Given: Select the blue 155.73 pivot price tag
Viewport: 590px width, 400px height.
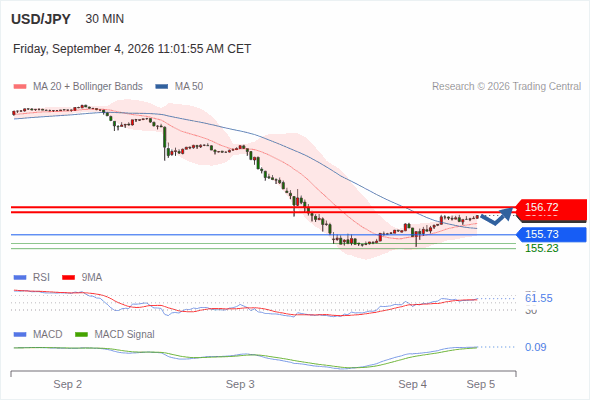Looking at the screenshot, I should [551, 234].
